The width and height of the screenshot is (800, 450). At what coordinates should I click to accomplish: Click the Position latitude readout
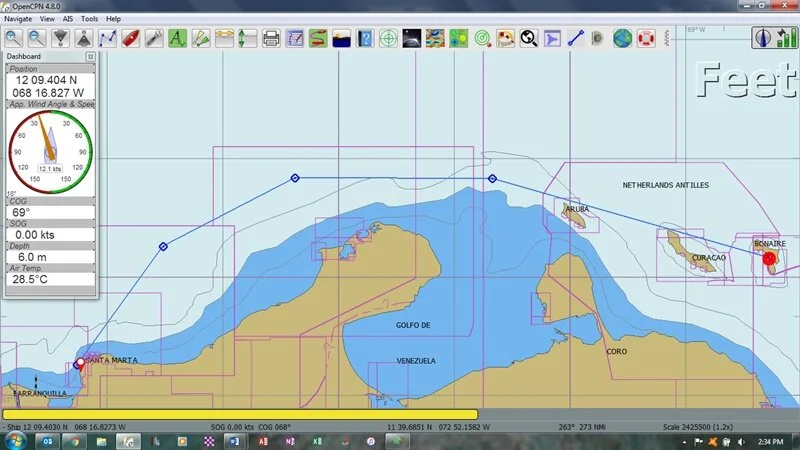[x=46, y=80]
